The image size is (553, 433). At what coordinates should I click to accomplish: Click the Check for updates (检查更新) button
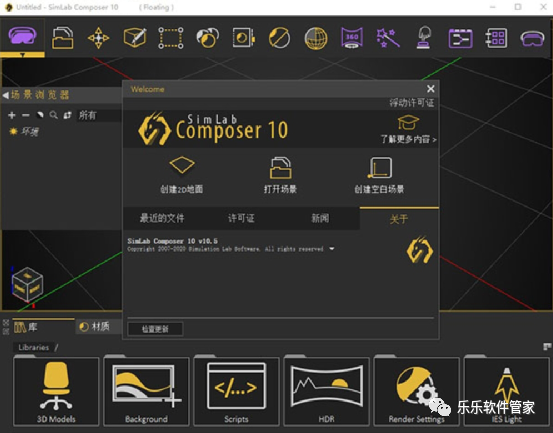click(x=155, y=329)
